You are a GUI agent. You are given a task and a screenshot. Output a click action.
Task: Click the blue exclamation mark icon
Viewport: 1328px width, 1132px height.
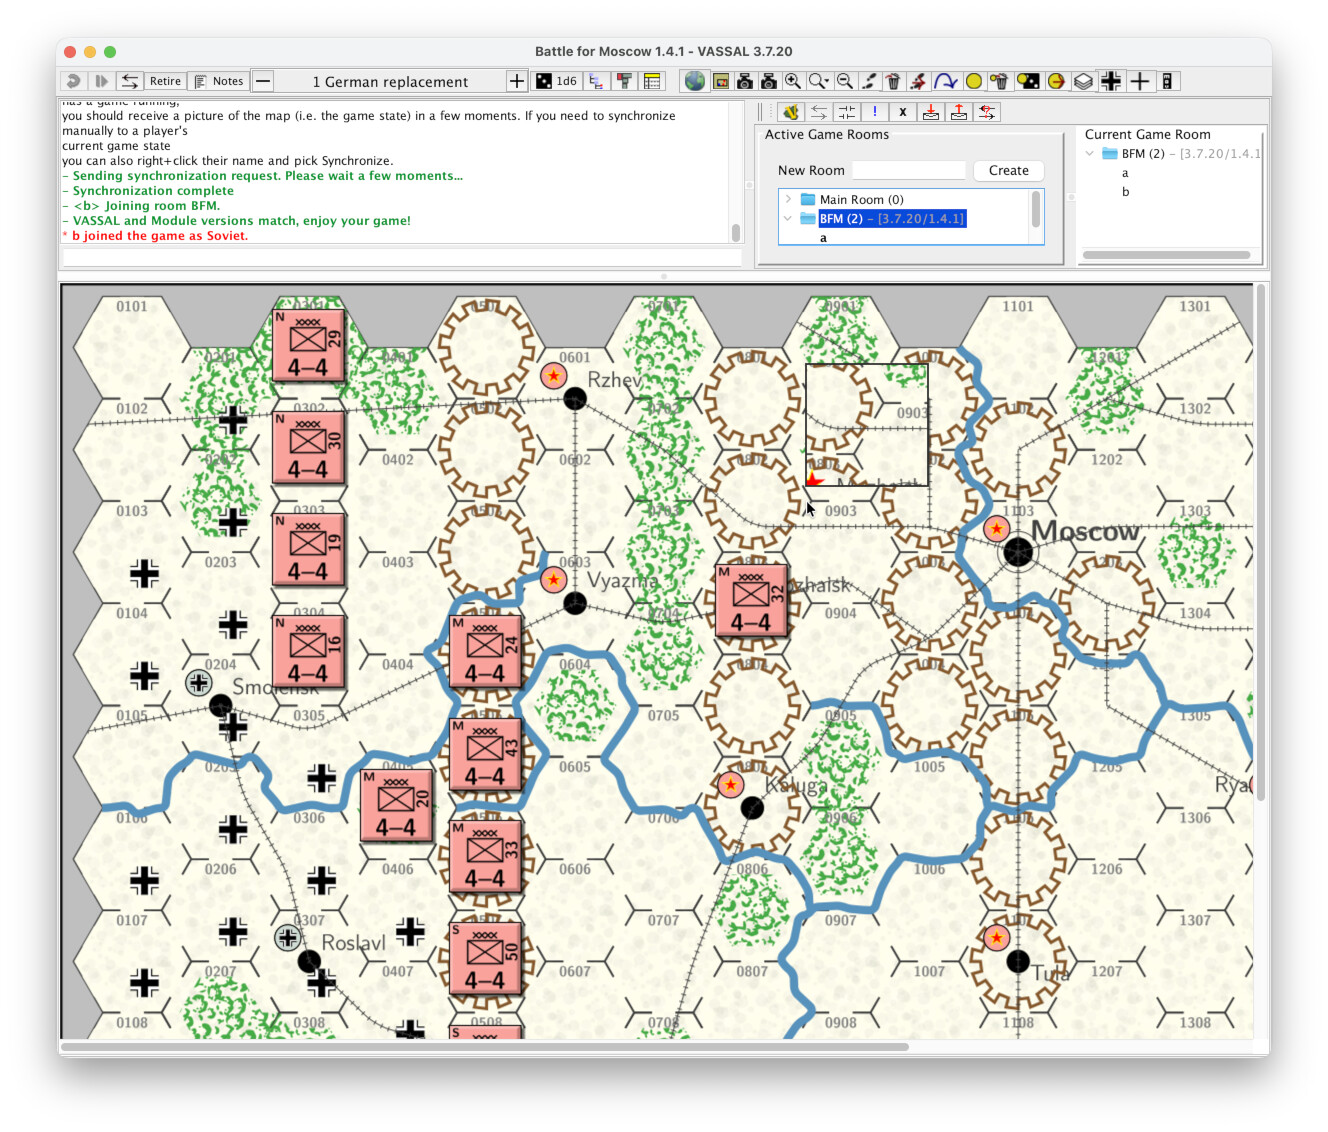(x=875, y=112)
